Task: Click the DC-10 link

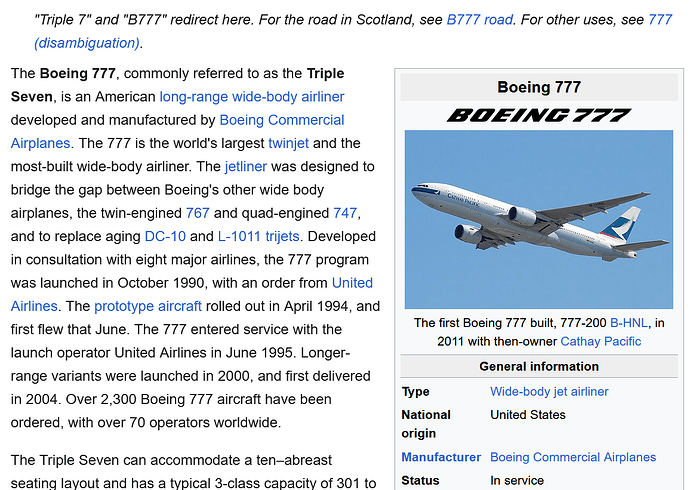Action: 165,237
